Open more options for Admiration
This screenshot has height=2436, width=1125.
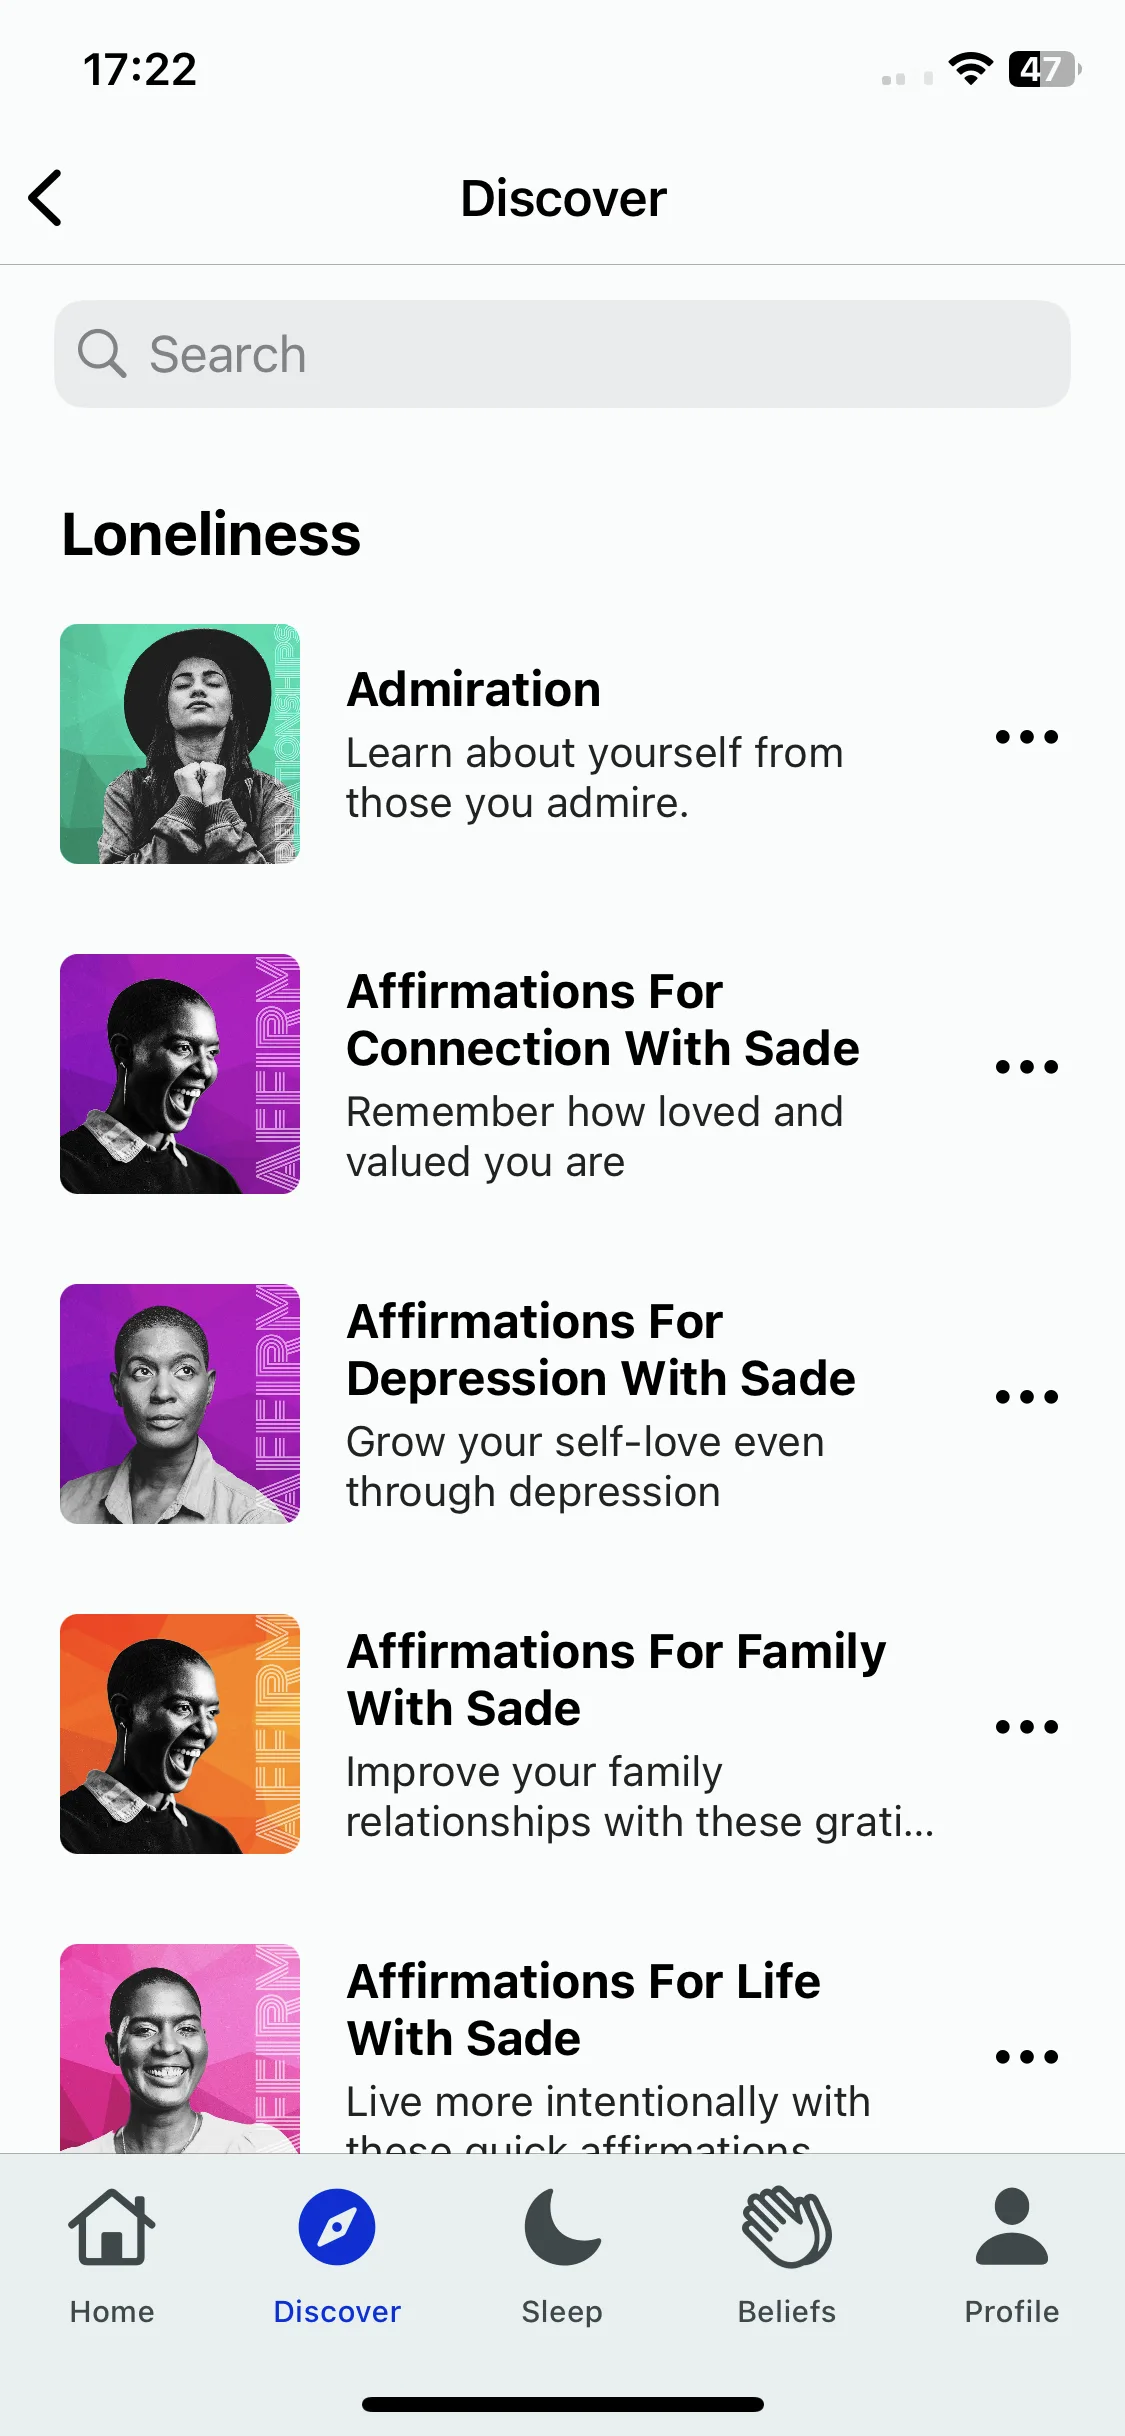coord(1027,737)
